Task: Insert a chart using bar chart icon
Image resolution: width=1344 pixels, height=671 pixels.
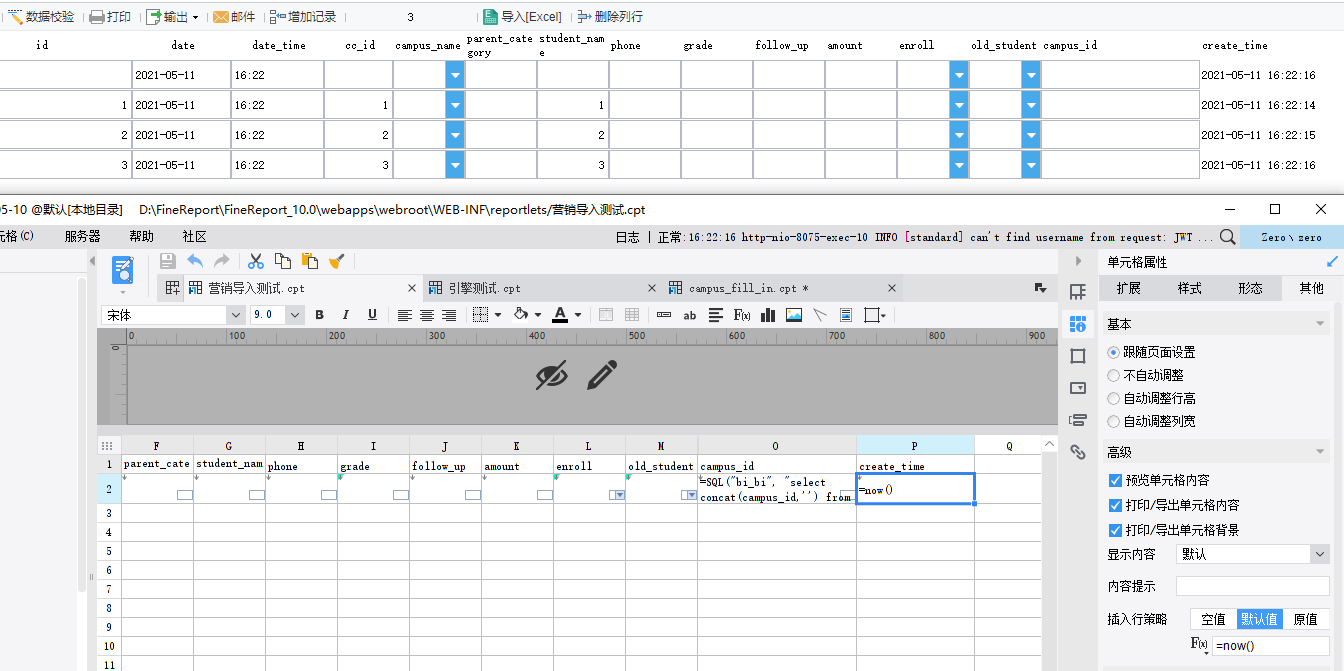Action: (768, 314)
